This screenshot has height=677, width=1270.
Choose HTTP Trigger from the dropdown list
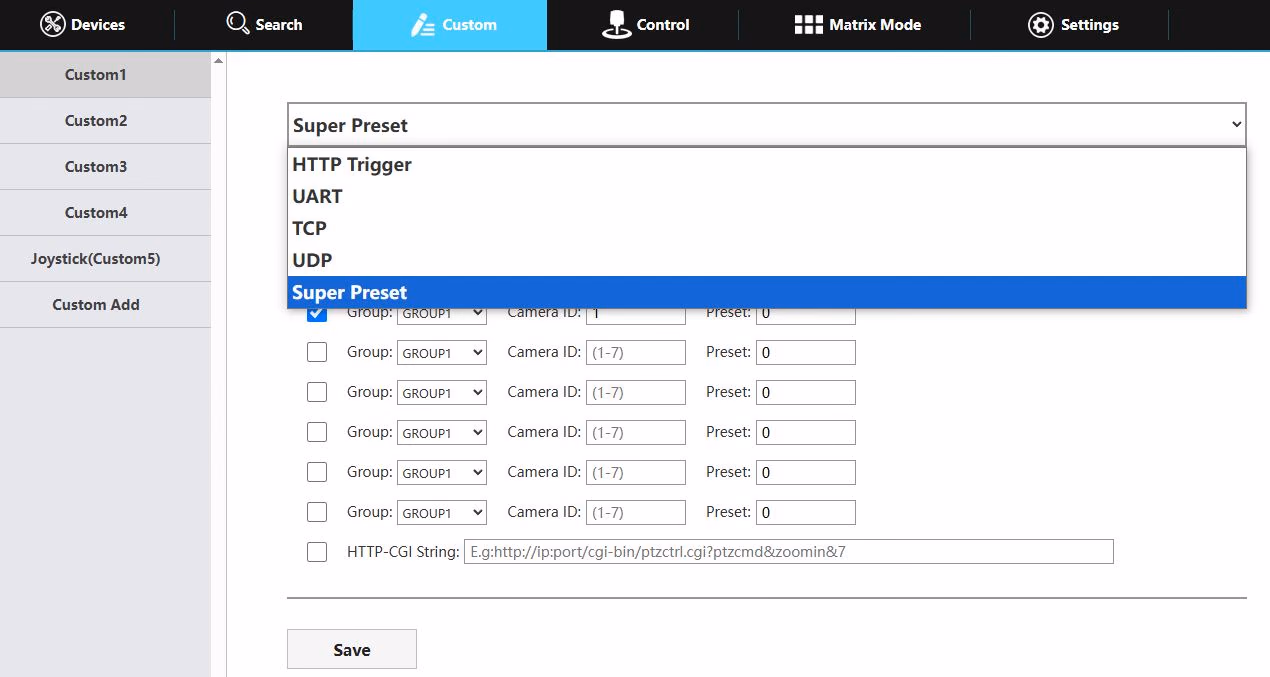[x=767, y=164]
